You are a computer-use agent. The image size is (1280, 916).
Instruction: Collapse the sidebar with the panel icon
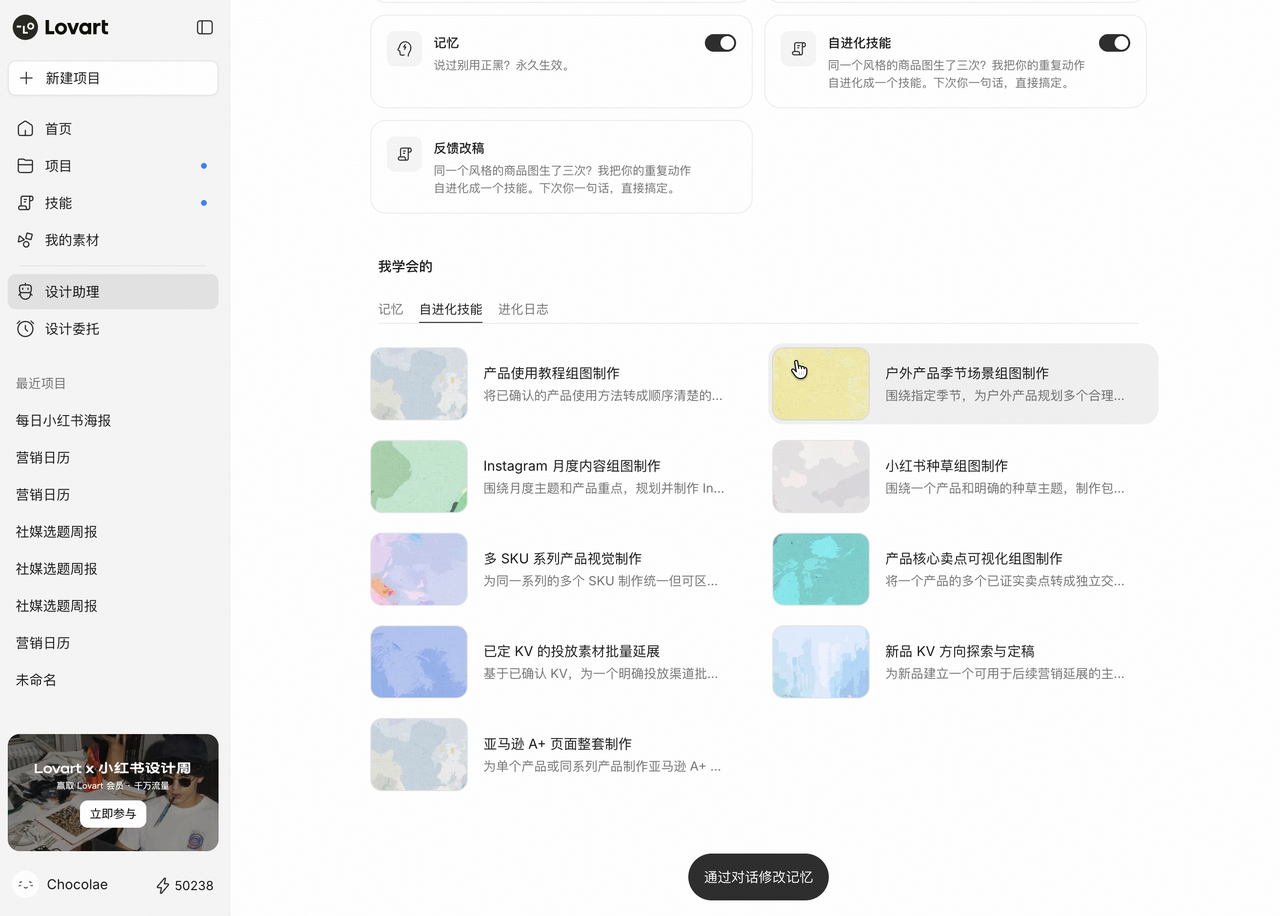(205, 28)
